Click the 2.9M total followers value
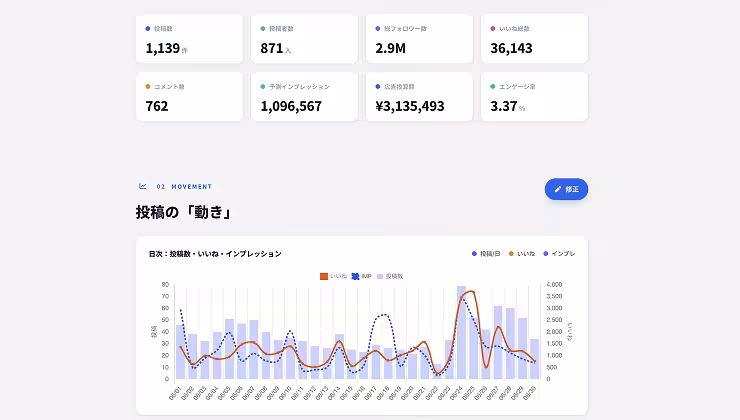Screen dimensions: 740x420 point(390,48)
